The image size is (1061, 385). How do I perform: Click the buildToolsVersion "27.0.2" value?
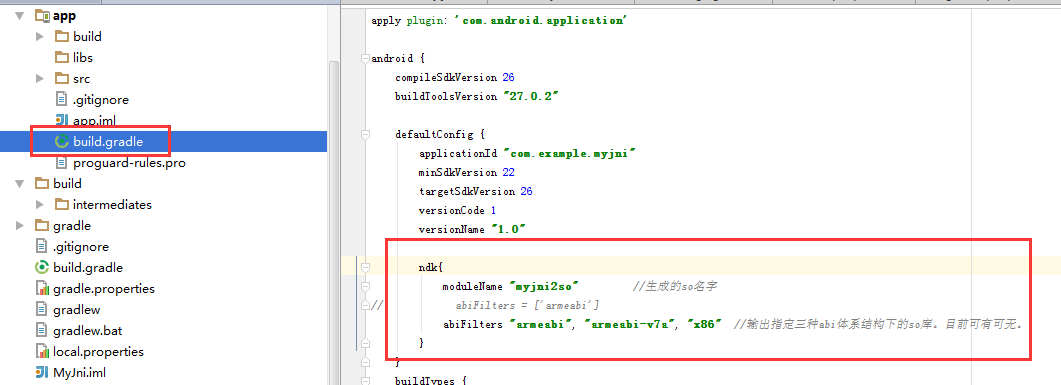coord(530,96)
